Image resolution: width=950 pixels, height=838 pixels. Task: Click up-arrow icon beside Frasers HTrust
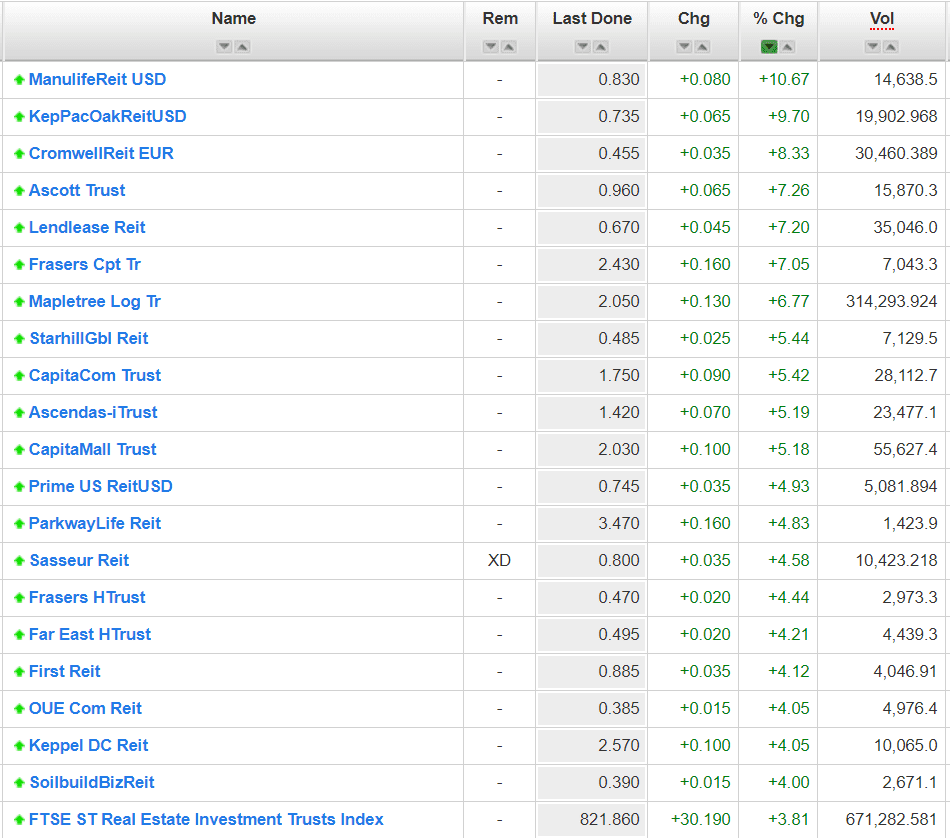pyautogui.click(x=19, y=598)
